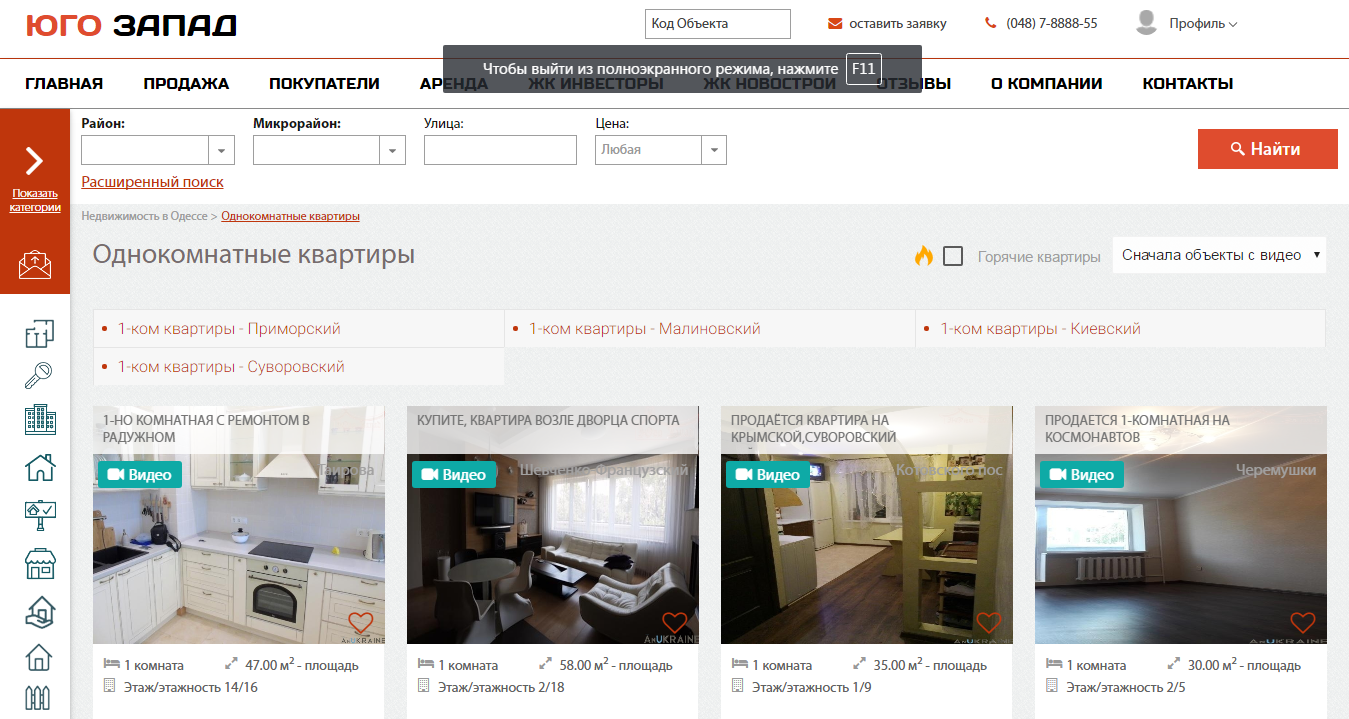Open the multi-story building category icon

tap(39, 420)
